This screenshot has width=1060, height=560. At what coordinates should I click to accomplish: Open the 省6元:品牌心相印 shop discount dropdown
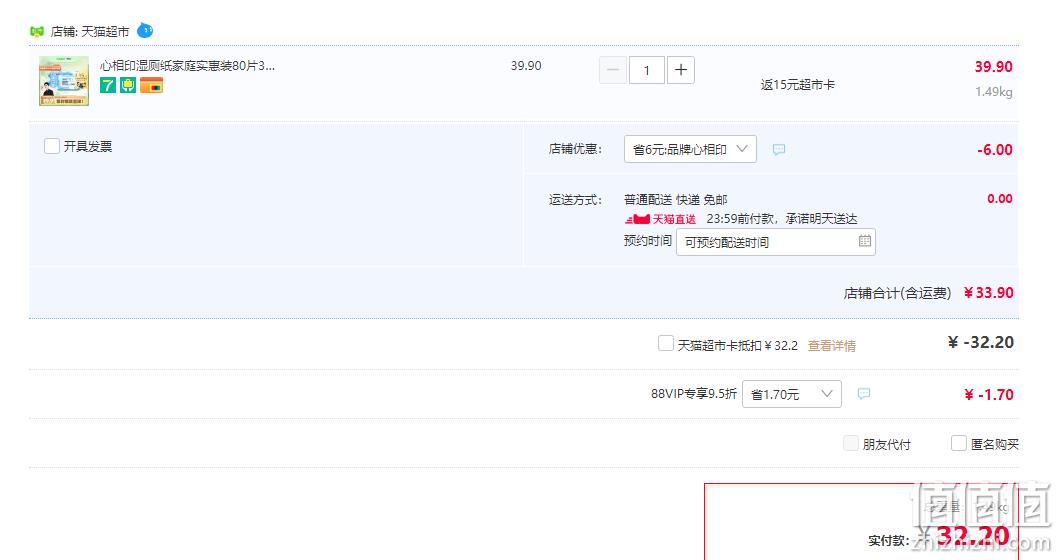(690, 149)
